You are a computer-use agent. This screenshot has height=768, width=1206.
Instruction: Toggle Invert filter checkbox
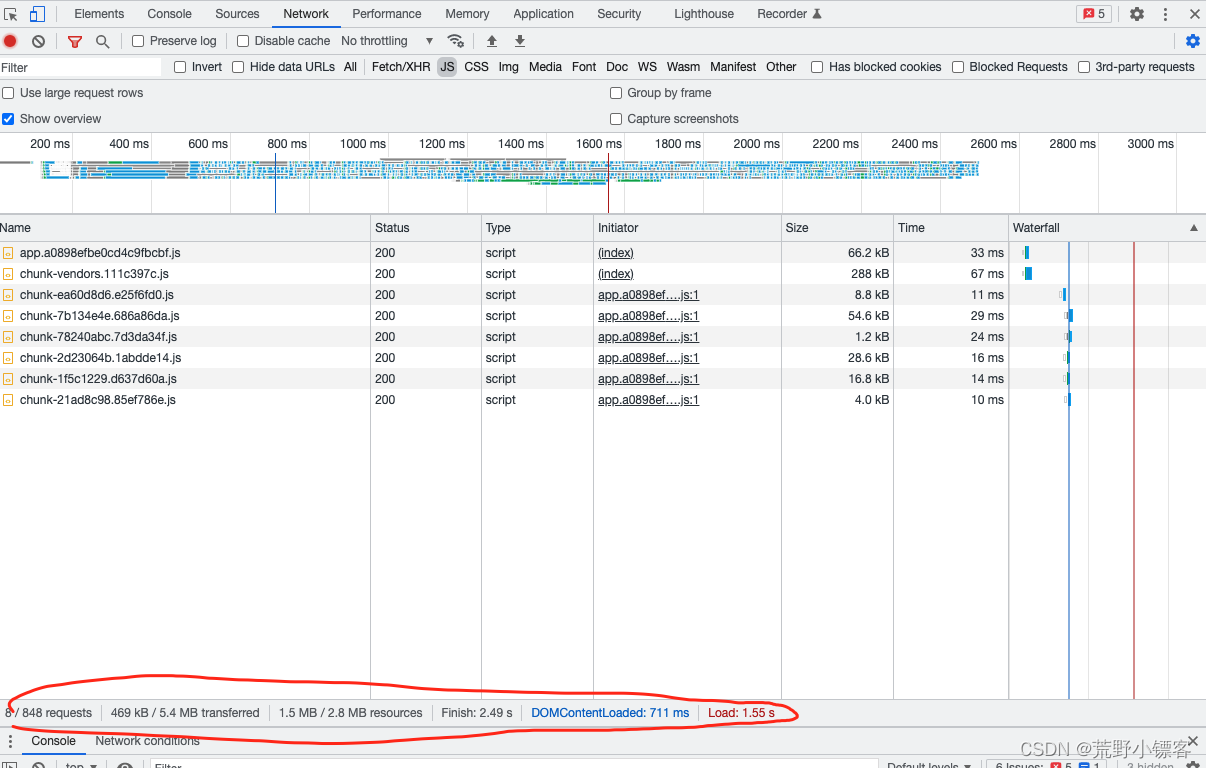(x=180, y=67)
